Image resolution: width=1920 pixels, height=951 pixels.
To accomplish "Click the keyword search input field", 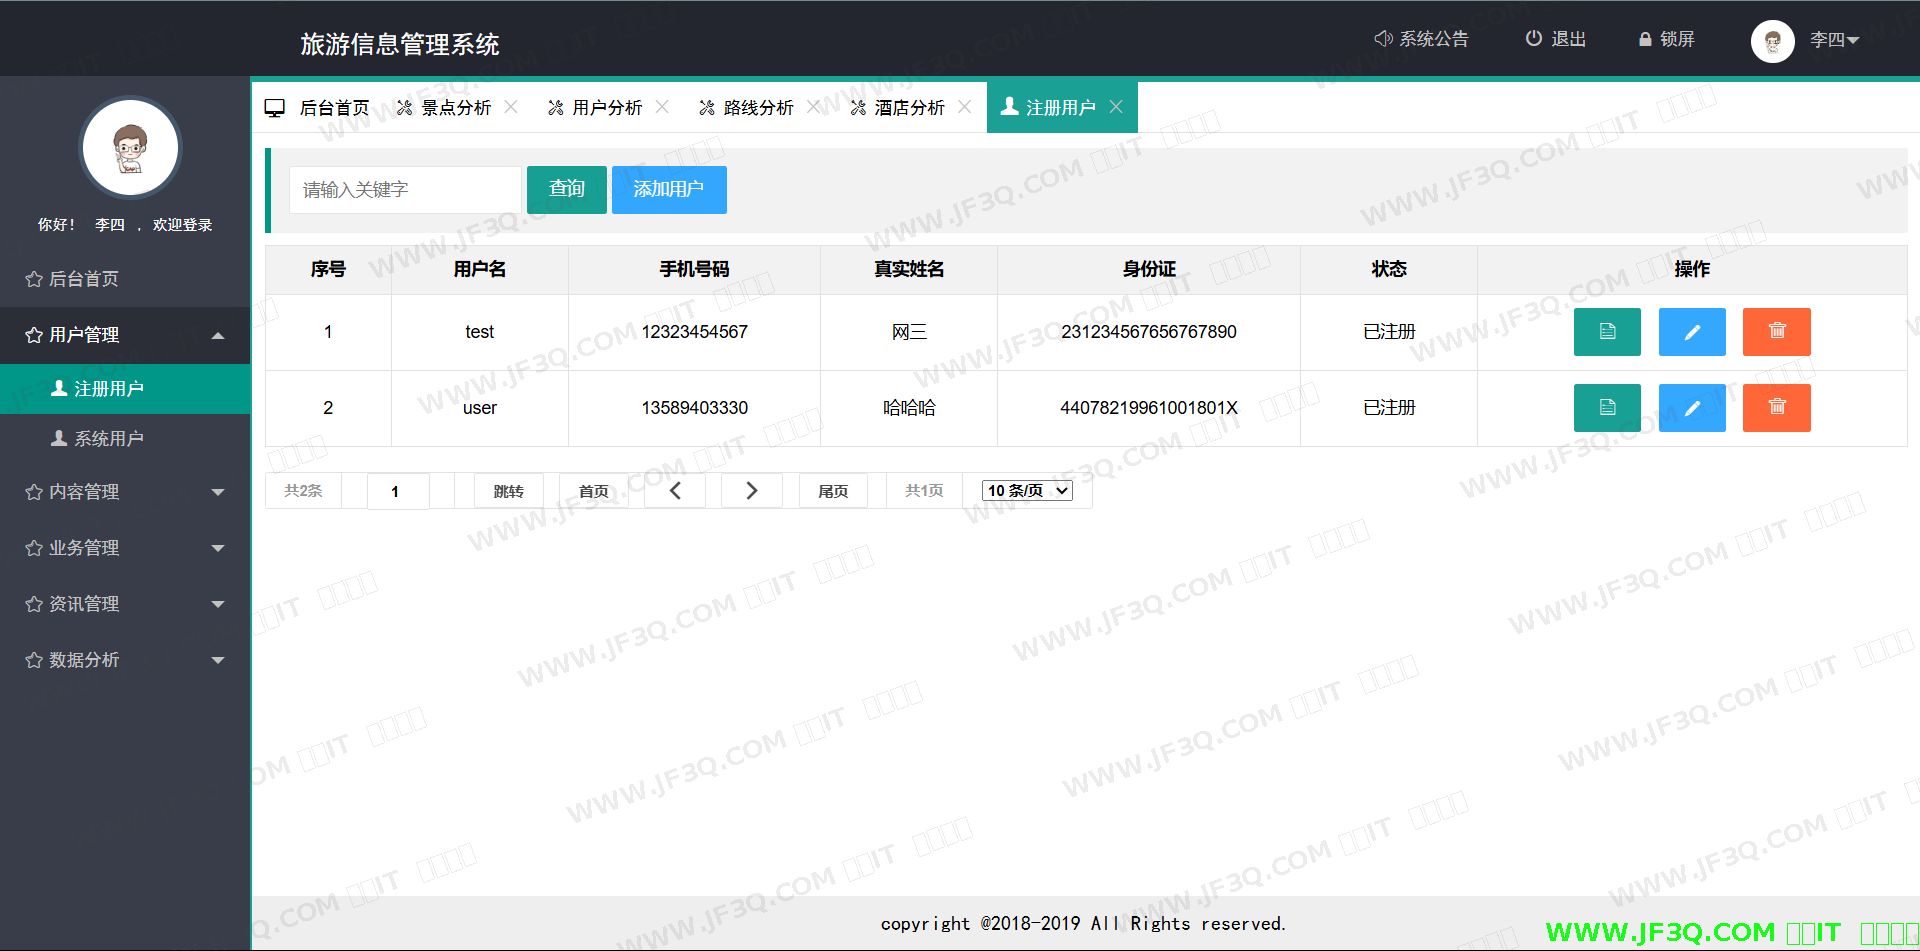I will click(404, 190).
